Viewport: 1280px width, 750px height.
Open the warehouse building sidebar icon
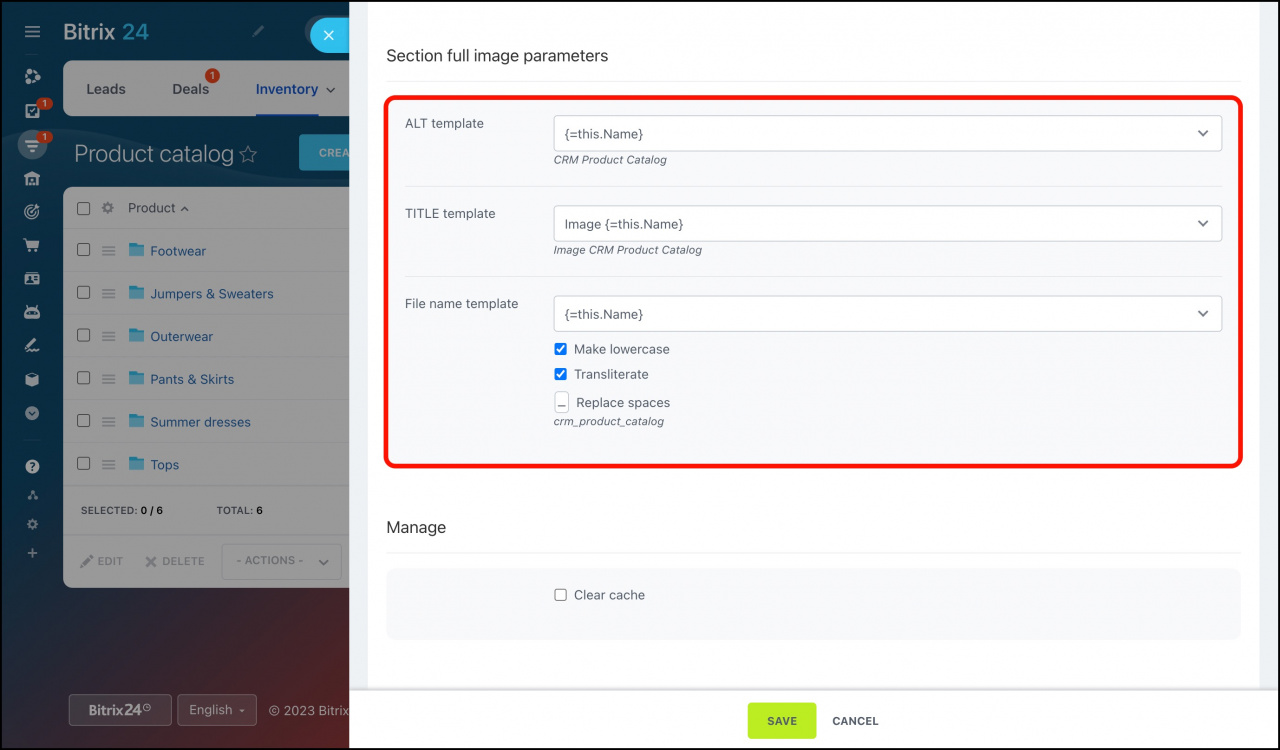pos(32,179)
